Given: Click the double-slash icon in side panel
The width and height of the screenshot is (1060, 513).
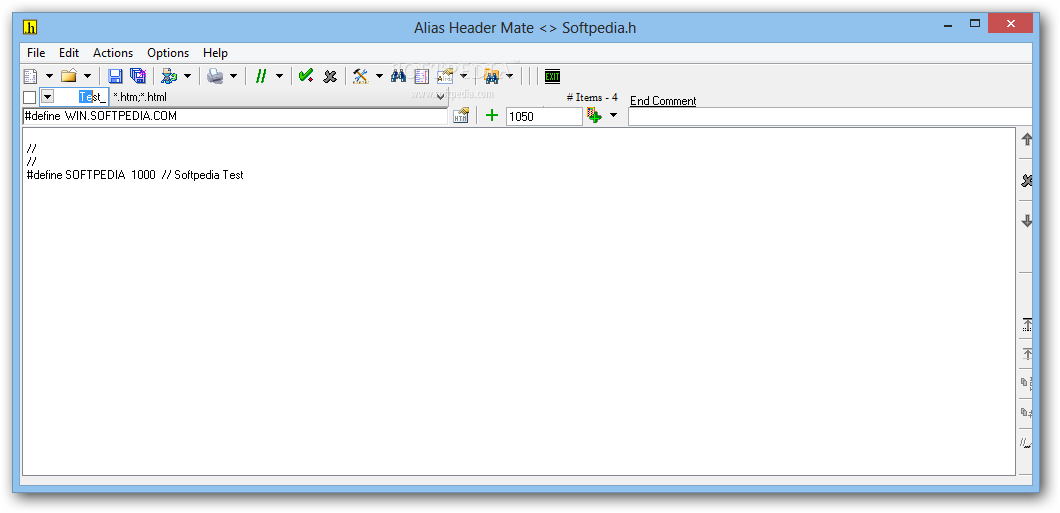Looking at the screenshot, I should [1026, 443].
